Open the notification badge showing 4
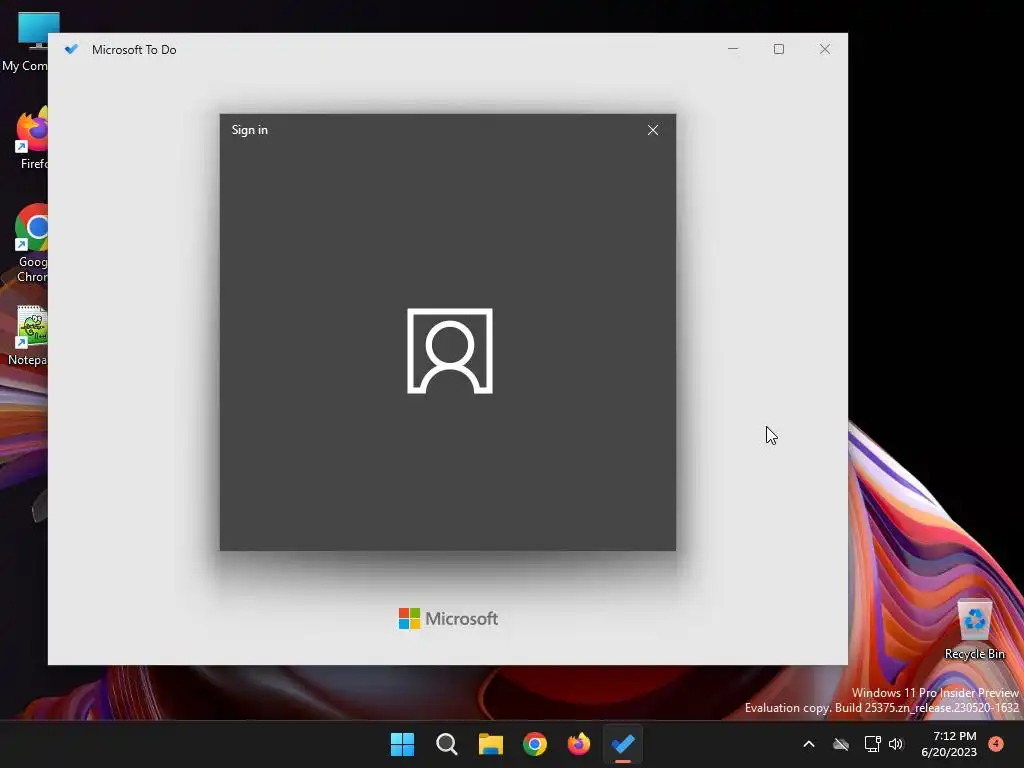1024x768 pixels. (996, 743)
